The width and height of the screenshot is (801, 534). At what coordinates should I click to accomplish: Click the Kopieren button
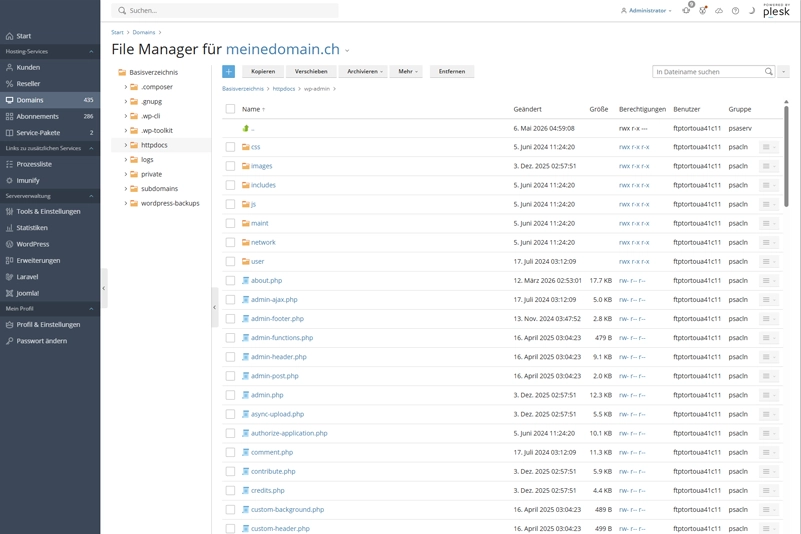tap(263, 72)
